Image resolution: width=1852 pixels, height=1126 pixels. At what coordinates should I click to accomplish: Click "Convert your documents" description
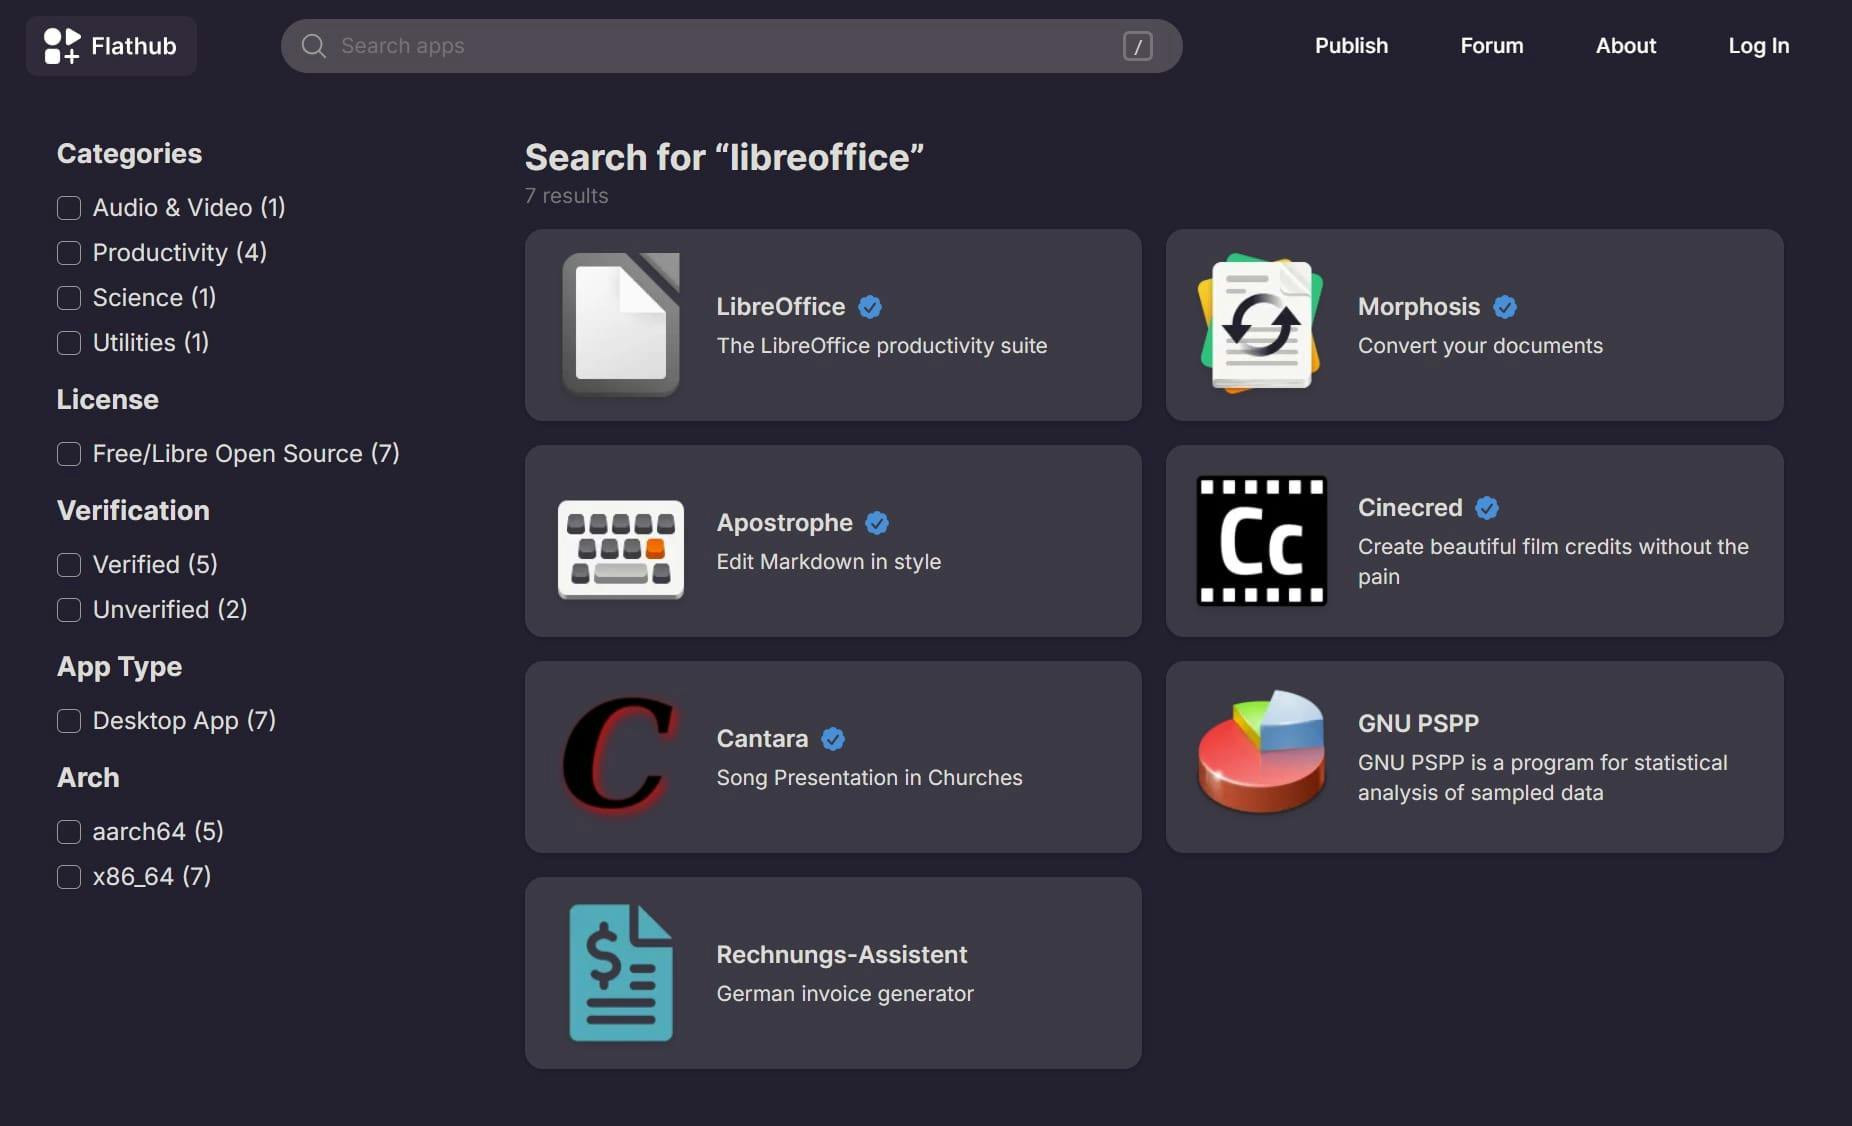pyautogui.click(x=1480, y=346)
